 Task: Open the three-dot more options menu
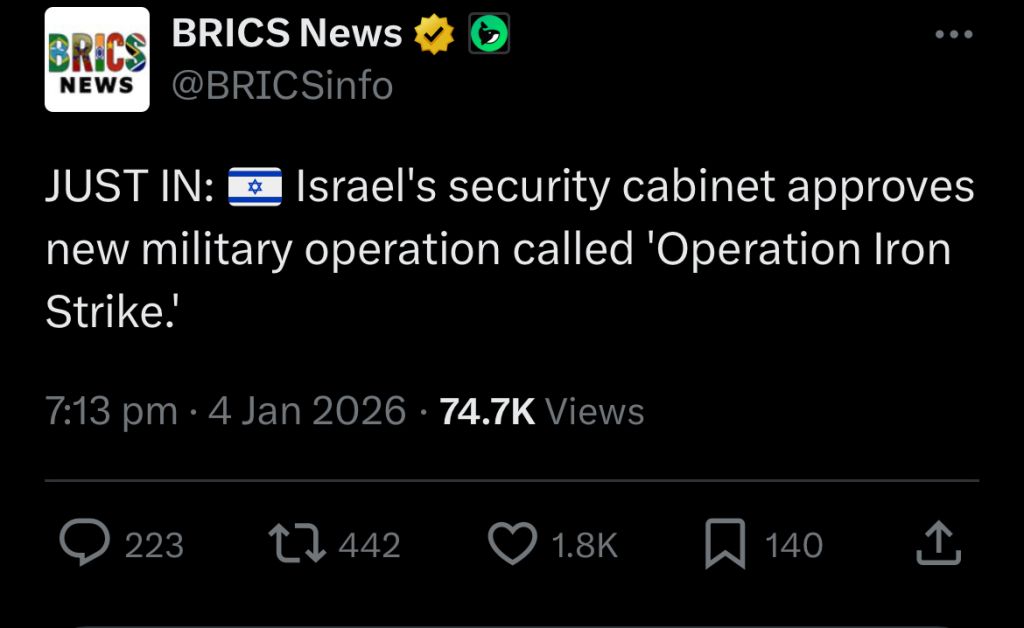[952, 34]
